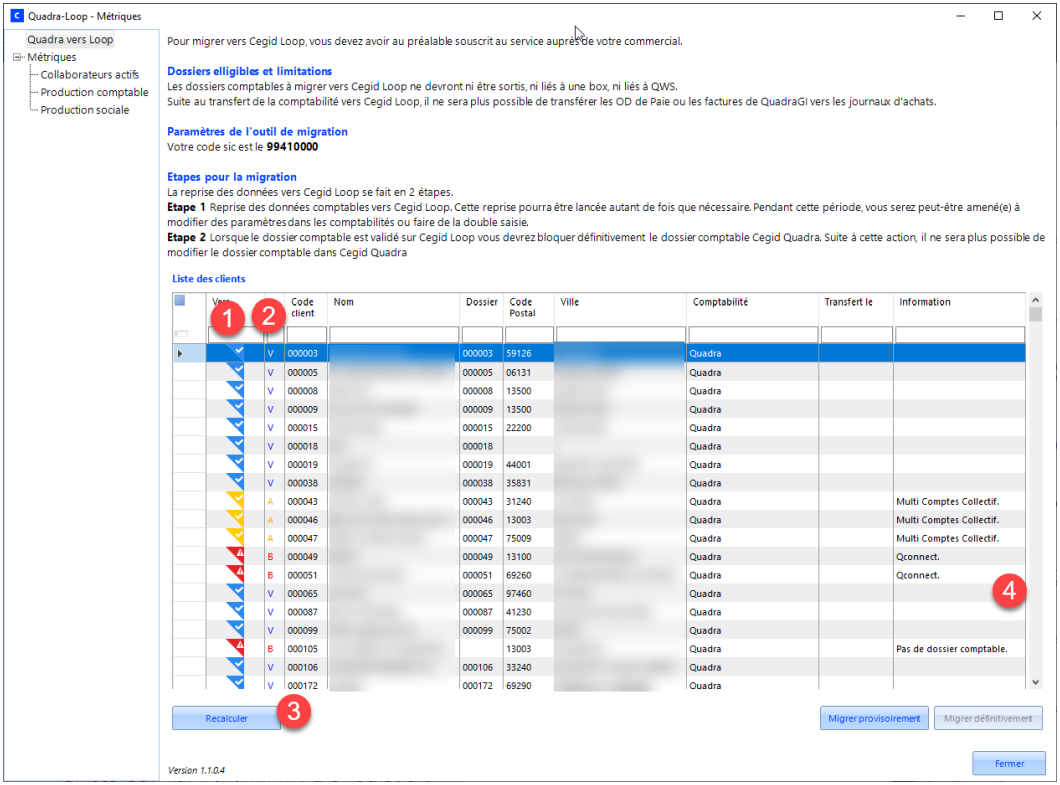Select Production comptable in the sidebar
This screenshot has width=1060, height=785.
(x=94, y=92)
